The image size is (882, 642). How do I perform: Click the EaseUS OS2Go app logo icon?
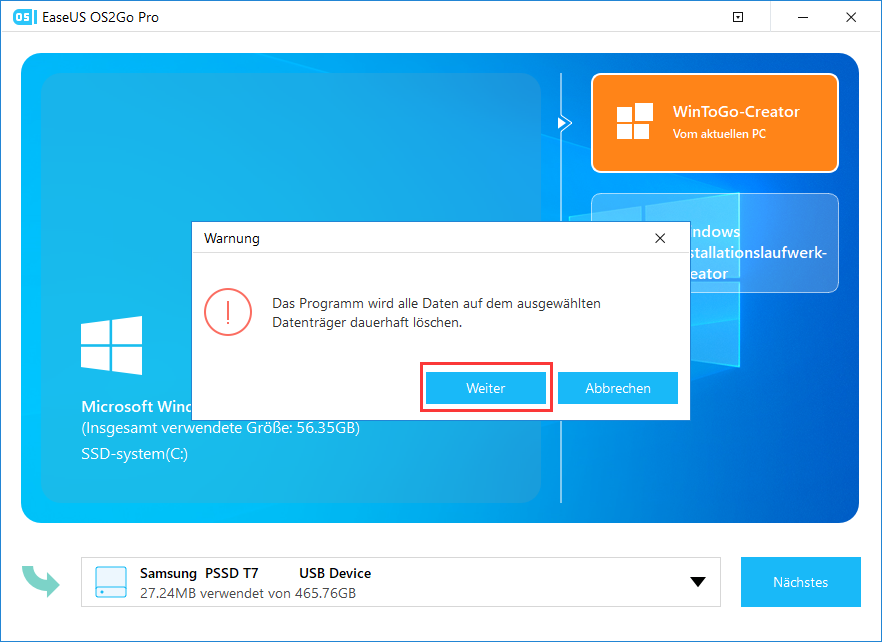tap(24, 17)
